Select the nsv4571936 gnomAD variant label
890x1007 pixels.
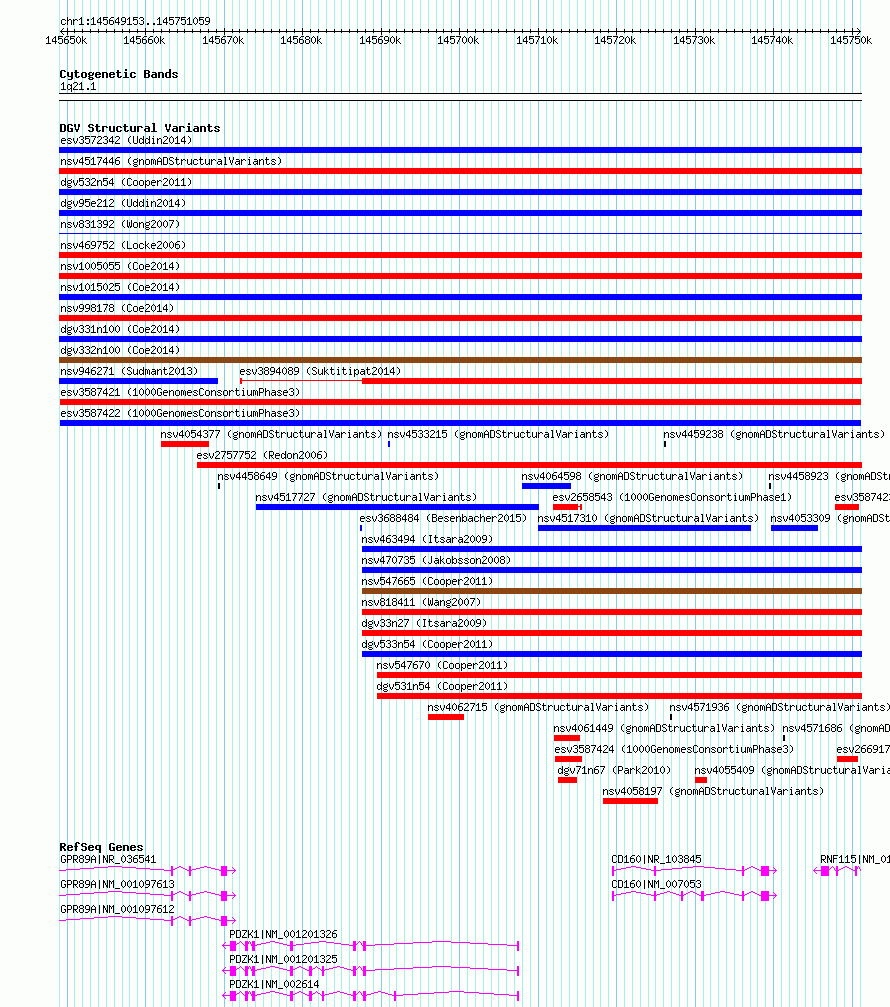[x=779, y=707]
